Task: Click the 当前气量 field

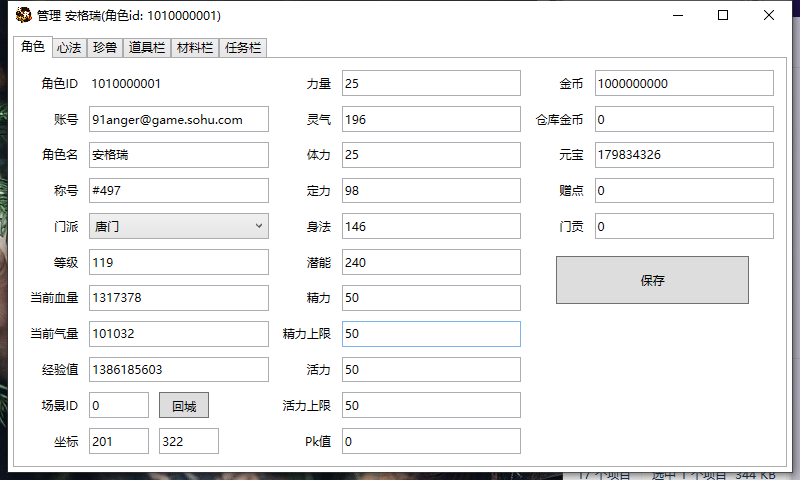Action: pyautogui.click(x=179, y=334)
